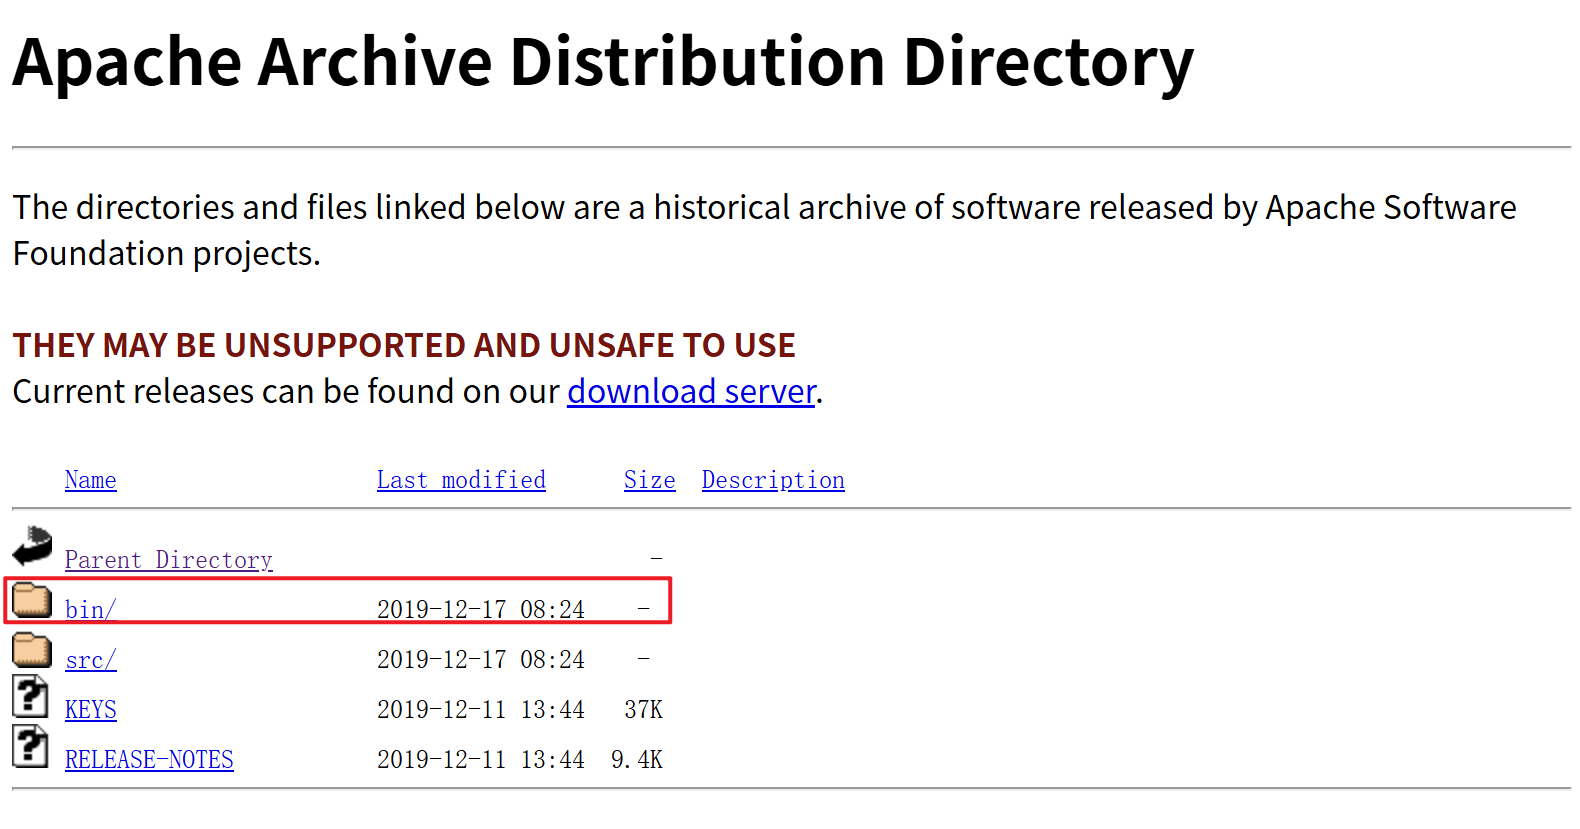The image size is (1580, 829).
Task: Go to Parent Directory link
Action: (x=169, y=560)
